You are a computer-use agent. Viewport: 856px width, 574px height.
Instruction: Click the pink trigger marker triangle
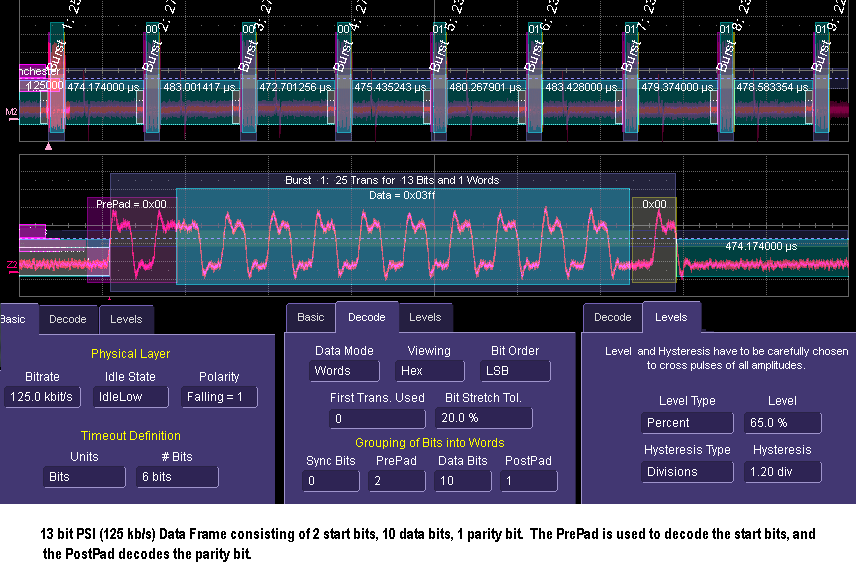[x=48, y=147]
